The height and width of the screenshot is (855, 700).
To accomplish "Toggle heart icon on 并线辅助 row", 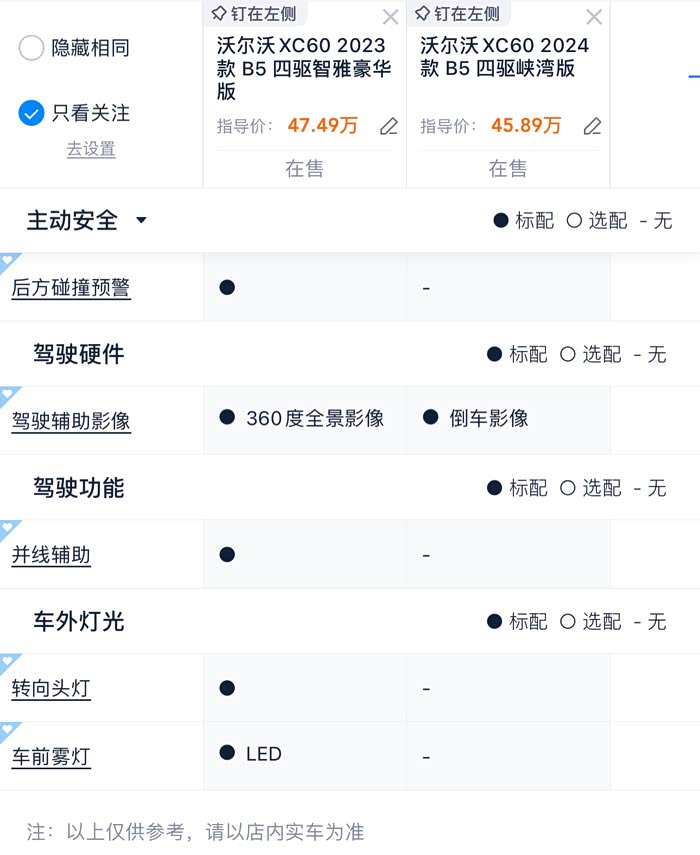I will [x=9, y=529].
